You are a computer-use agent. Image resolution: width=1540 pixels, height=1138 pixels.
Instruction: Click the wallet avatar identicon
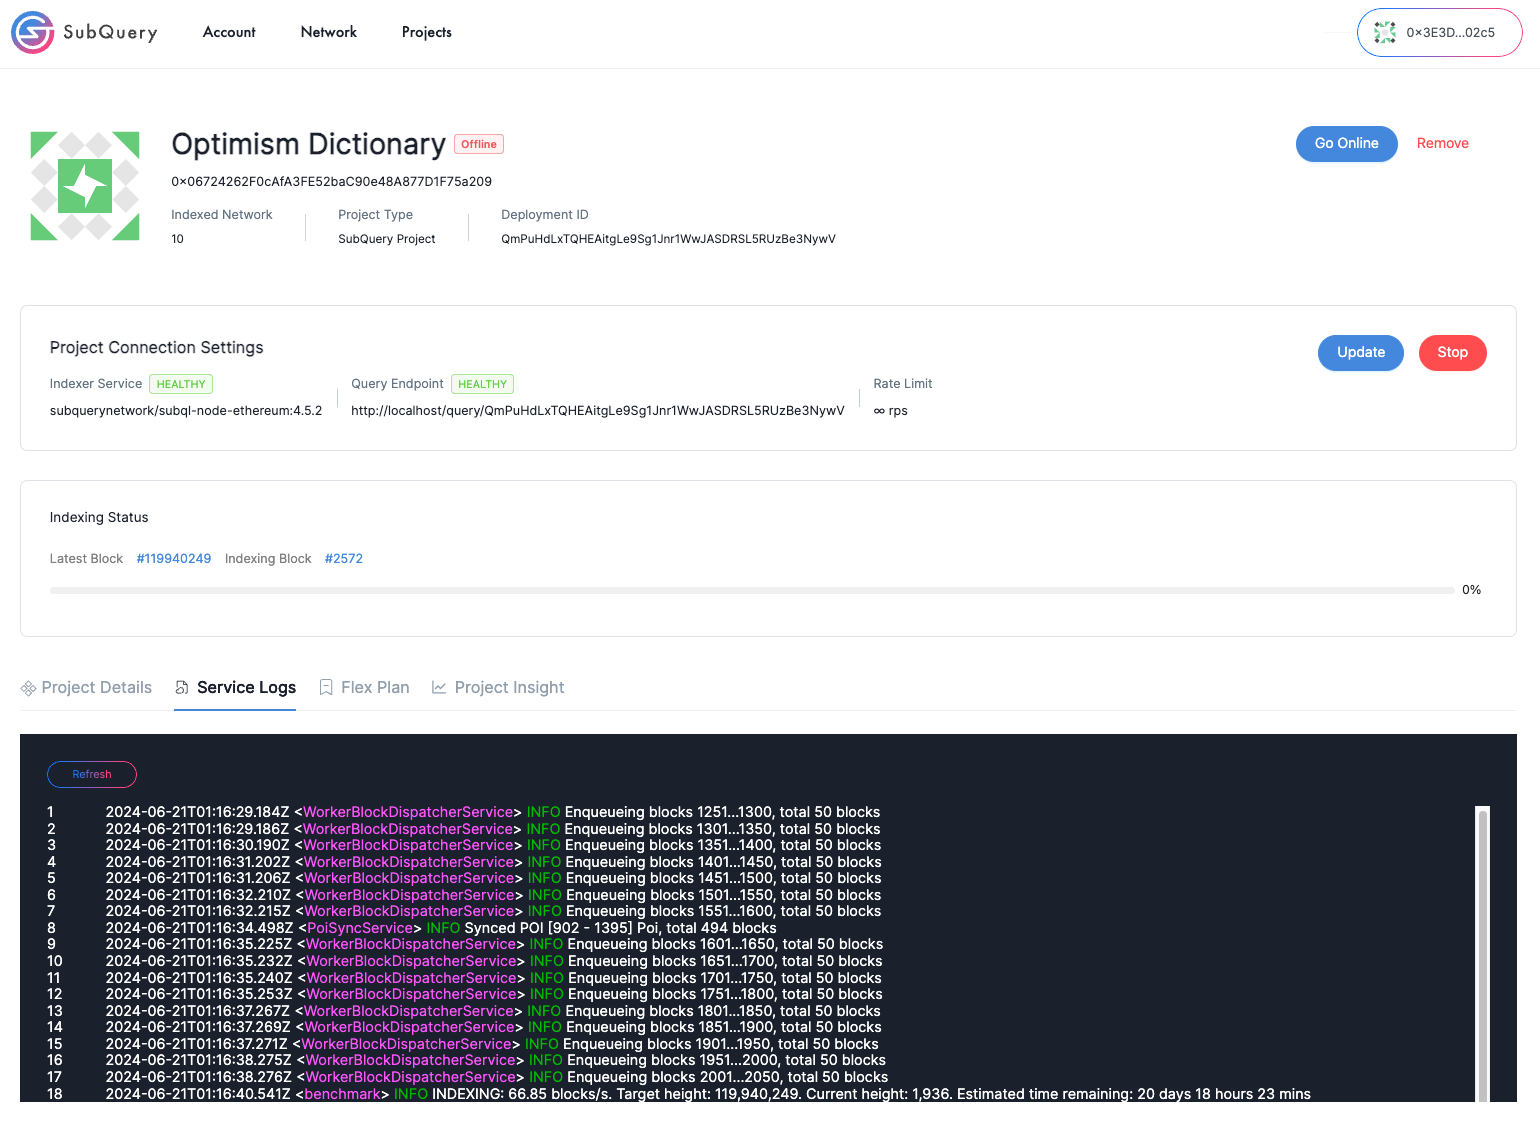tap(1385, 33)
